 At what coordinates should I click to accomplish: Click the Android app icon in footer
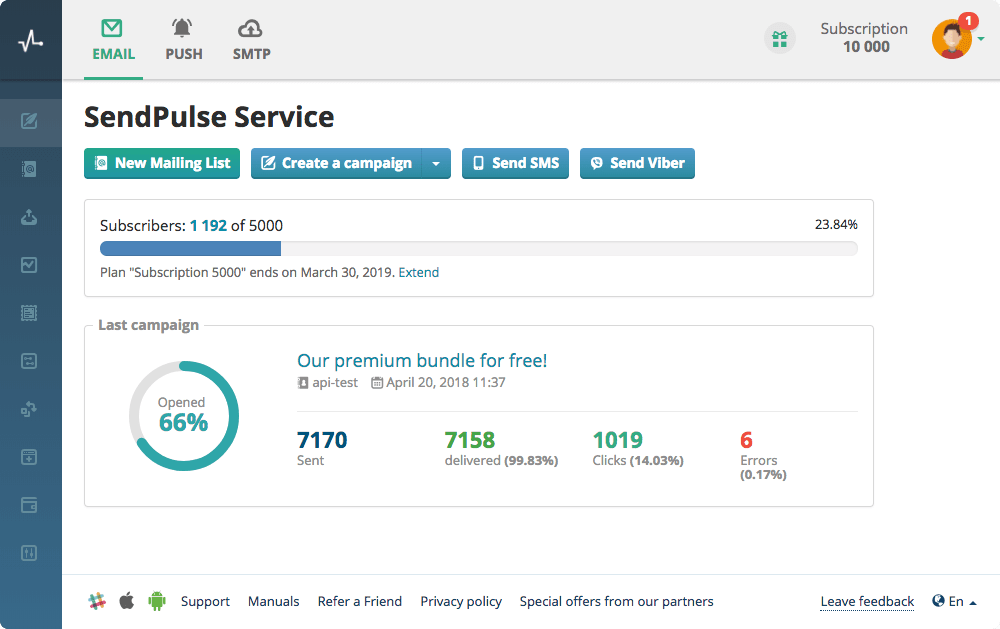[x=157, y=601]
